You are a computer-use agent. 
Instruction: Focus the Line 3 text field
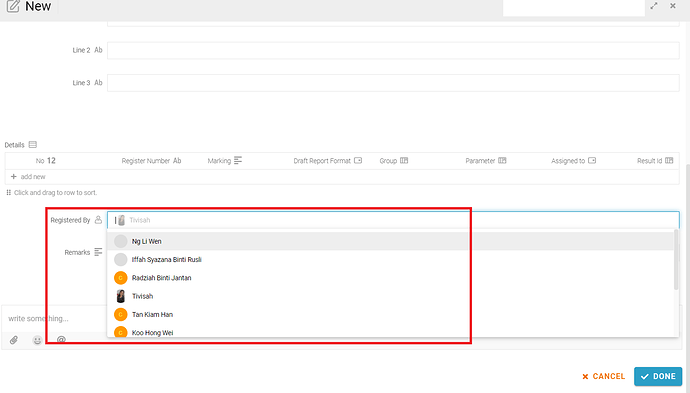tap(393, 83)
